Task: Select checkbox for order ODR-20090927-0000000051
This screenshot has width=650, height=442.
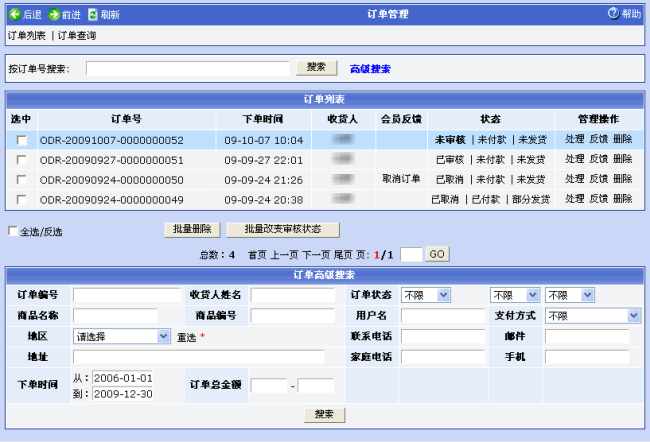Action: [22, 160]
